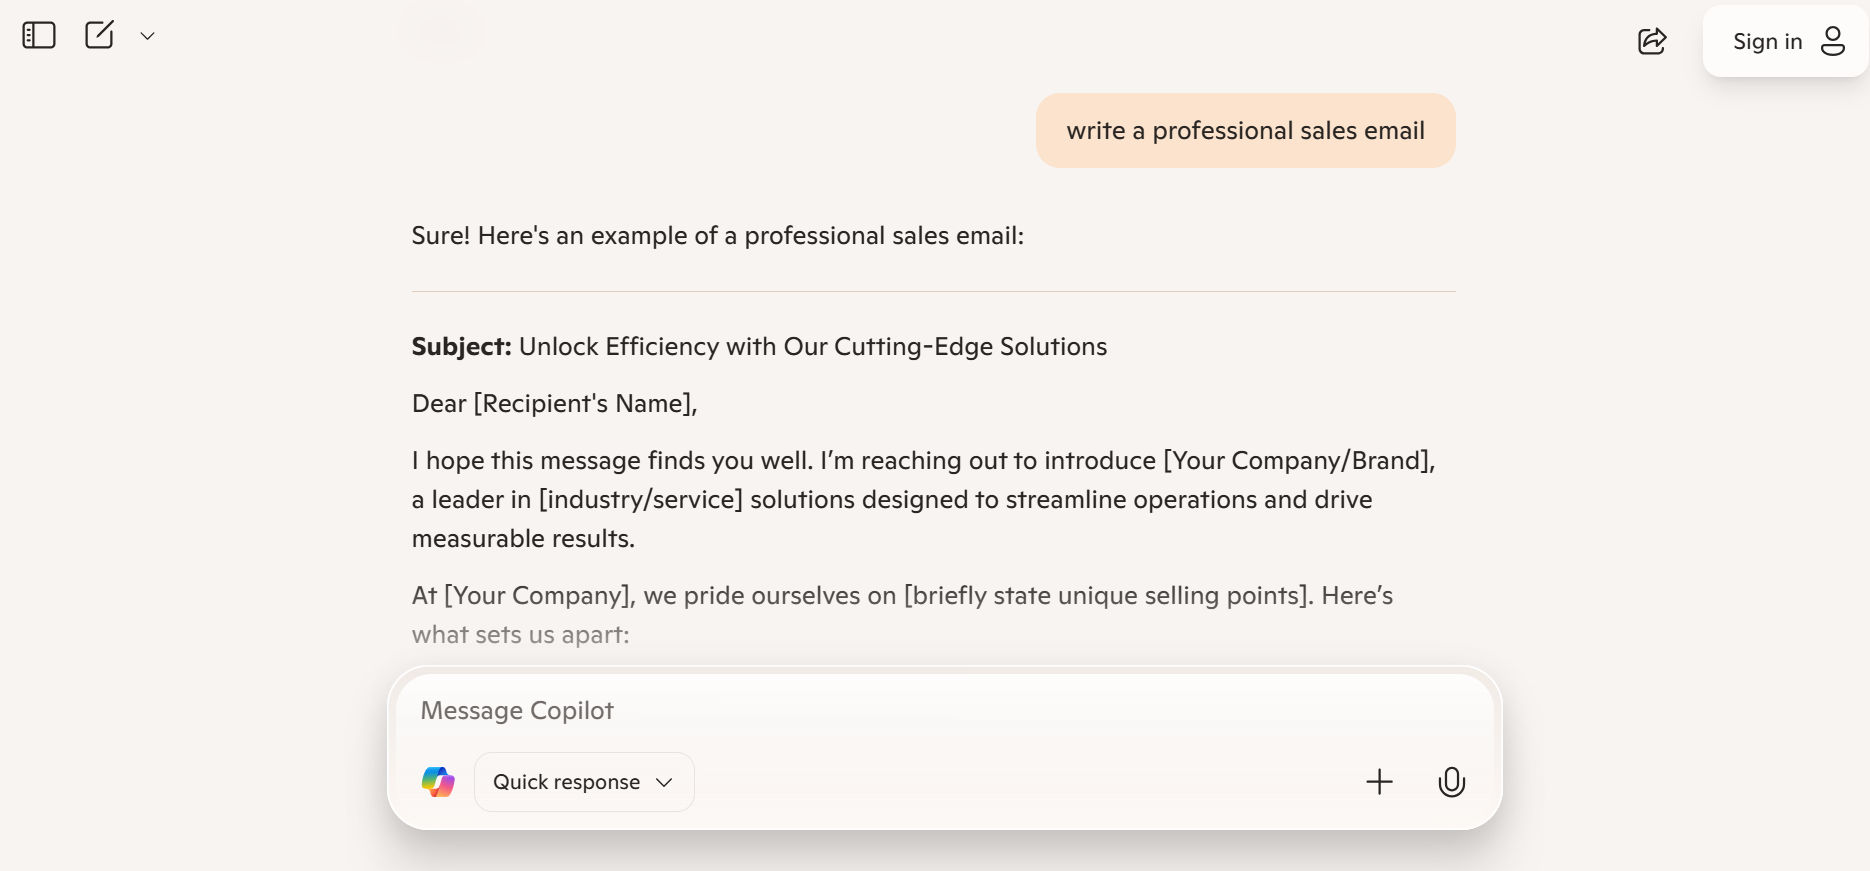1870x871 pixels.
Task: Start a new chat with compose icon
Action: click(99, 35)
